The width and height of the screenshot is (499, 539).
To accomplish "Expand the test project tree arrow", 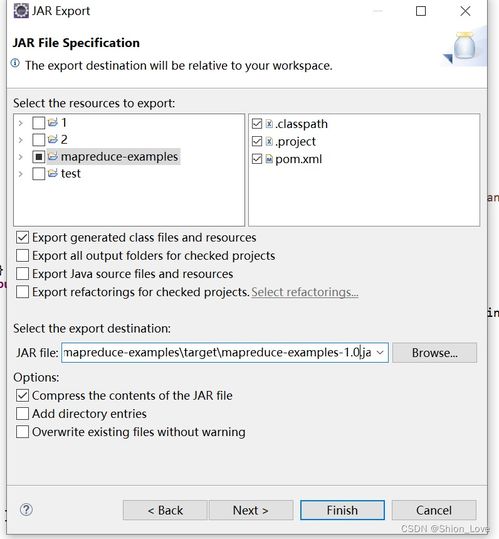I will tap(21, 174).
